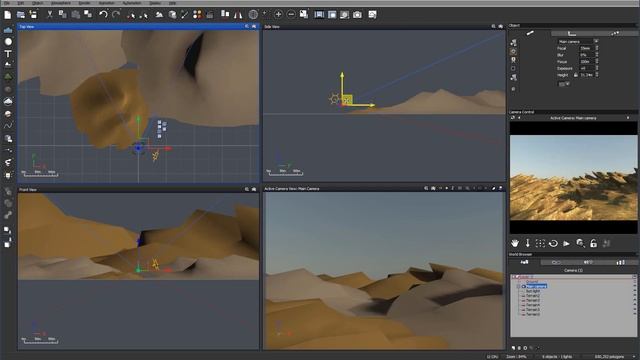Click the previous camera arrow in Camera Control header
The width and height of the screenshot is (640, 360).
click(519, 118)
